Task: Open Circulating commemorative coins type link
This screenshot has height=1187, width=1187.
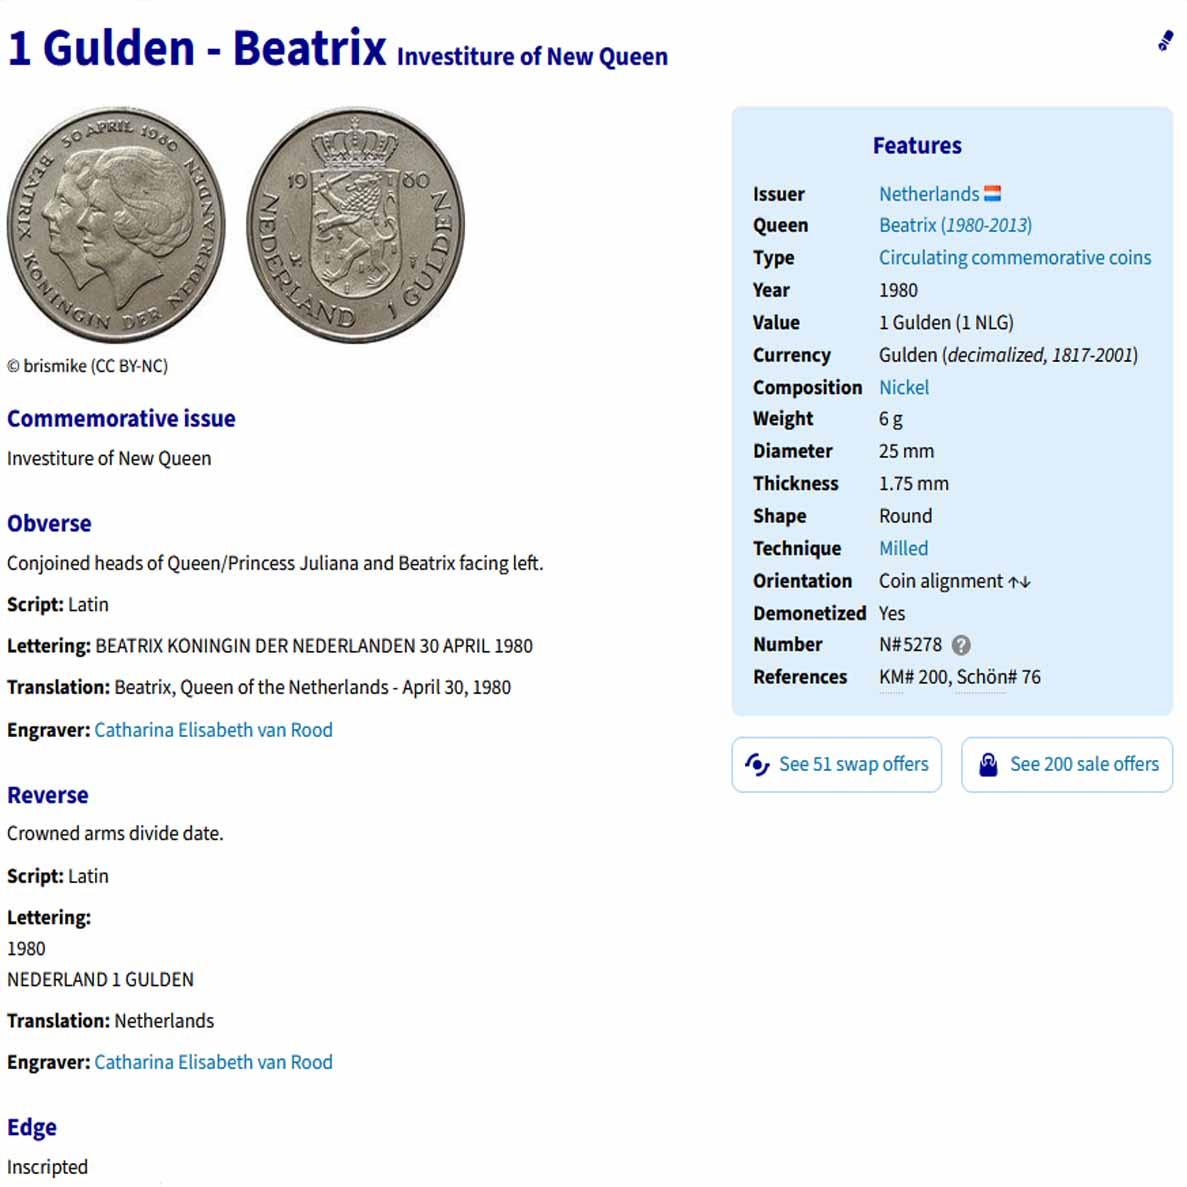Action: (x=1014, y=258)
